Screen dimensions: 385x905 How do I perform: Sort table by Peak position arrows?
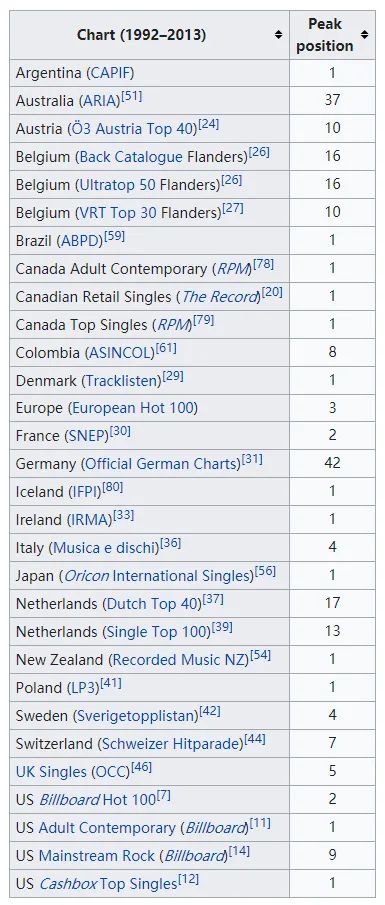[x=364, y=35]
